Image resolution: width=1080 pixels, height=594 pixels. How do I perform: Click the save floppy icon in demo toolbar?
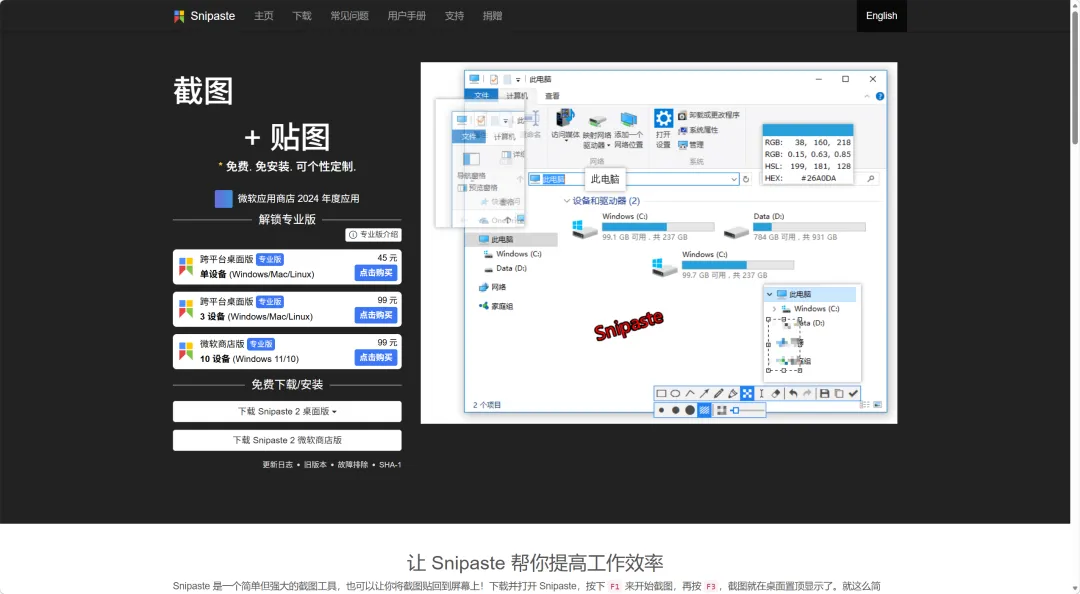tap(824, 393)
